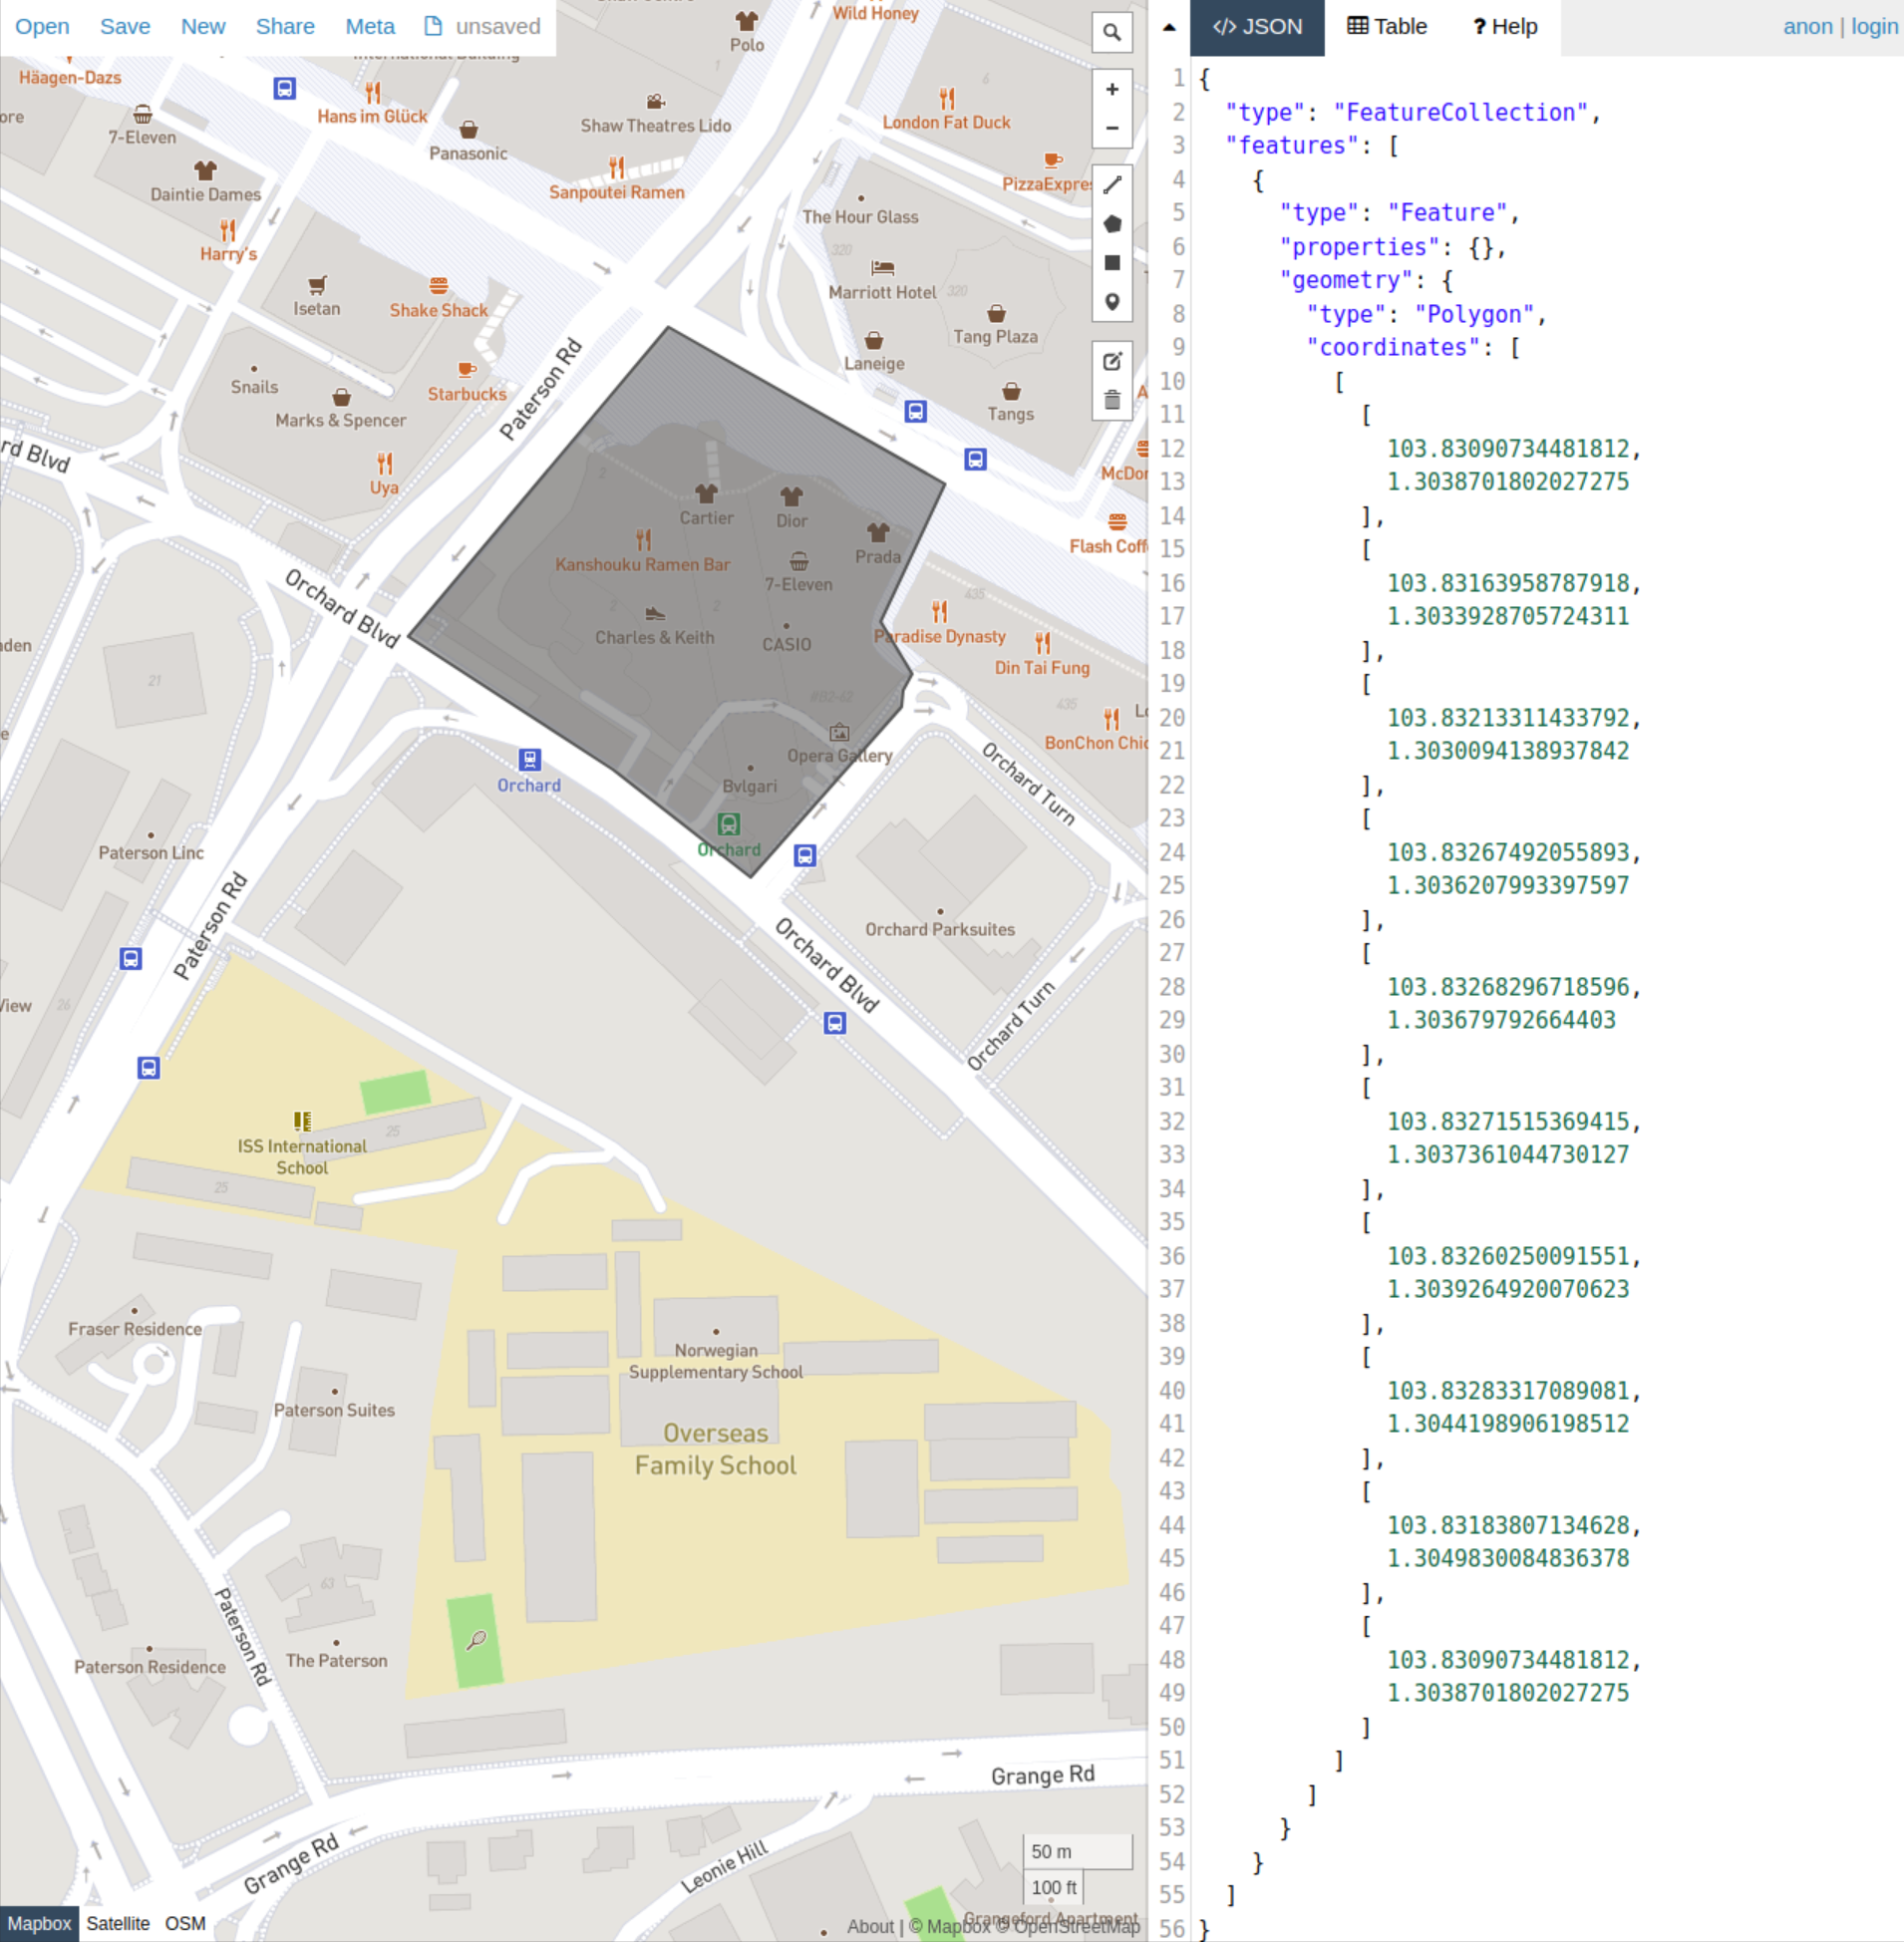Click the anon user link
The image size is (1904, 1942).
coord(1808,27)
